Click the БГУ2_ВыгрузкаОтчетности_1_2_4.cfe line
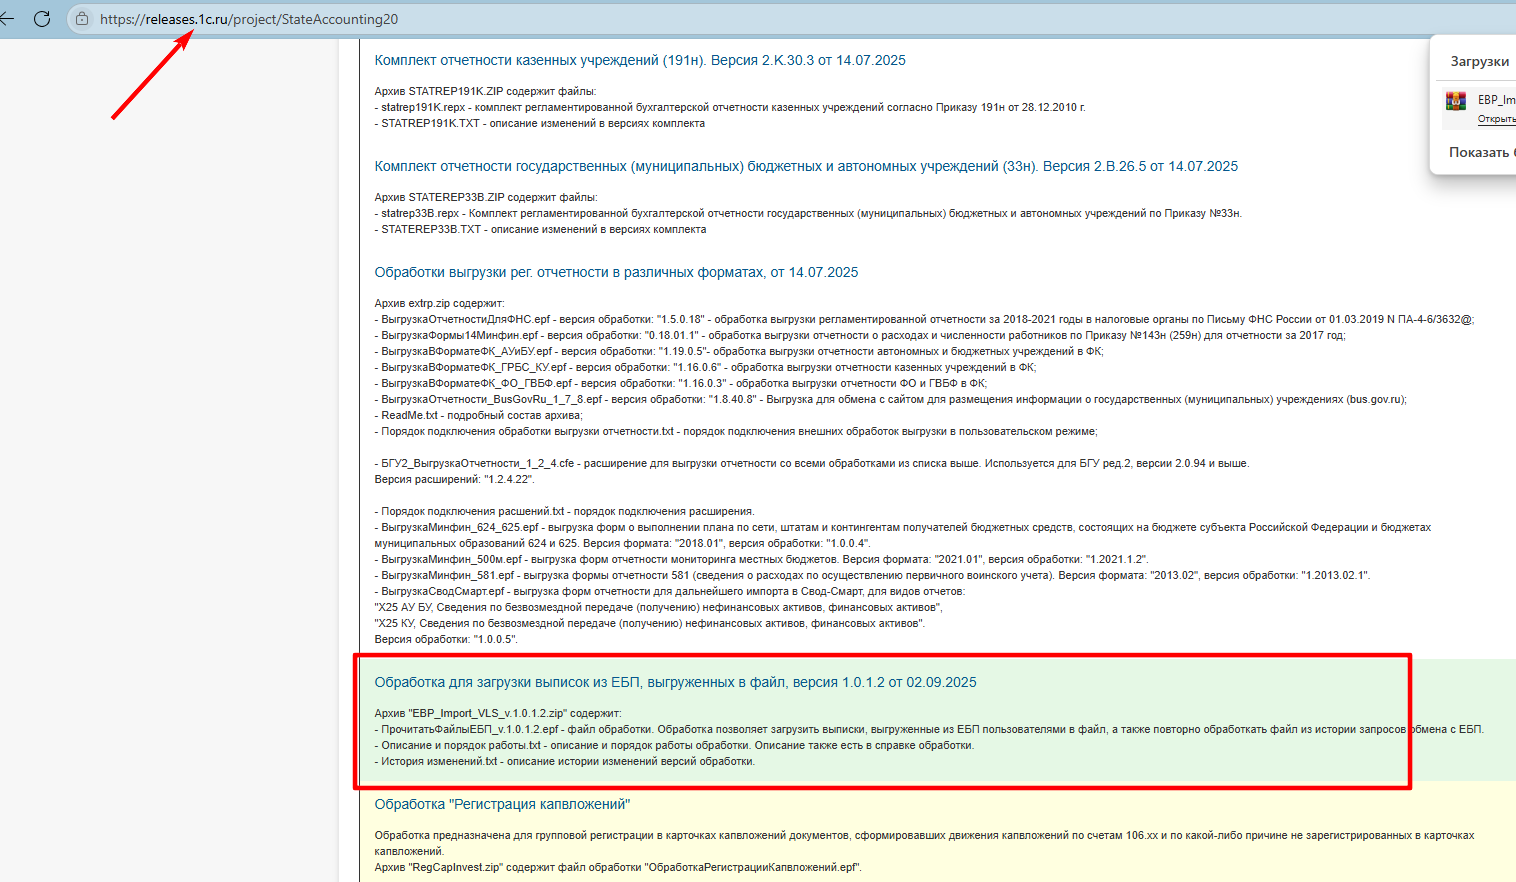 coord(812,463)
